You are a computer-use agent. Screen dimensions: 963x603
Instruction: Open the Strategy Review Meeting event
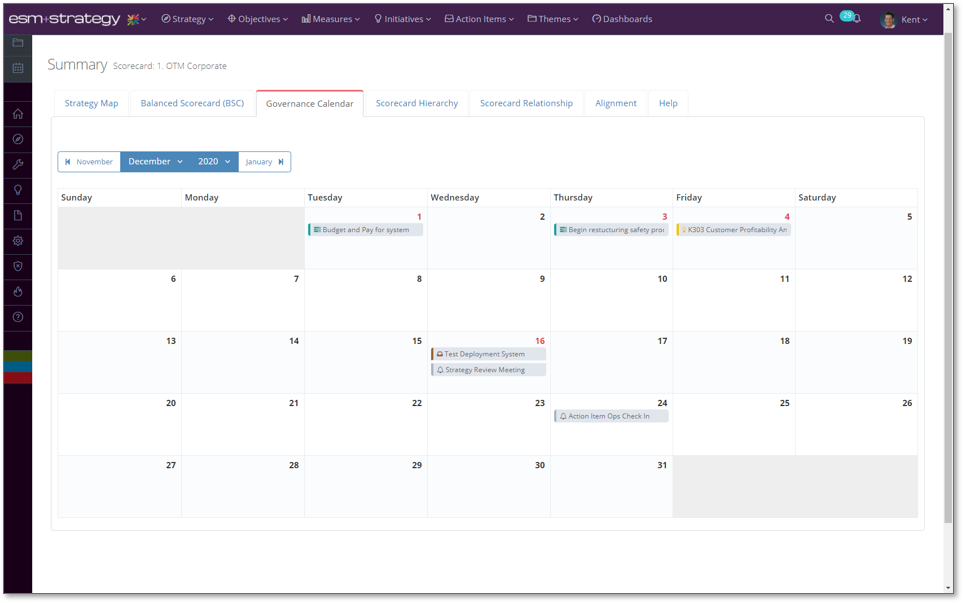point(488,370)
